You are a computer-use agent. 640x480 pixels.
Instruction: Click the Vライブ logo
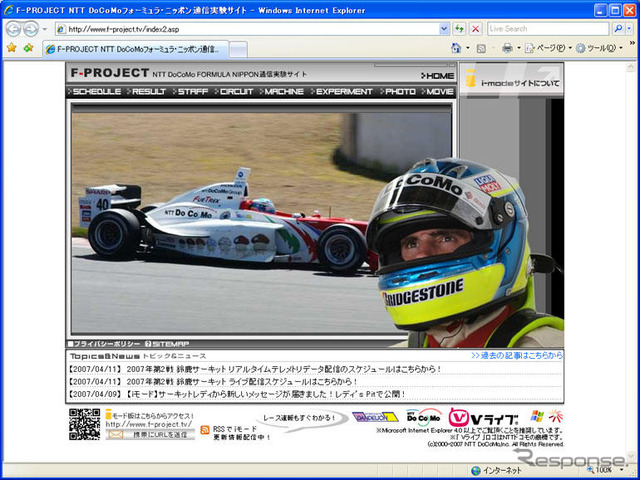483,418
